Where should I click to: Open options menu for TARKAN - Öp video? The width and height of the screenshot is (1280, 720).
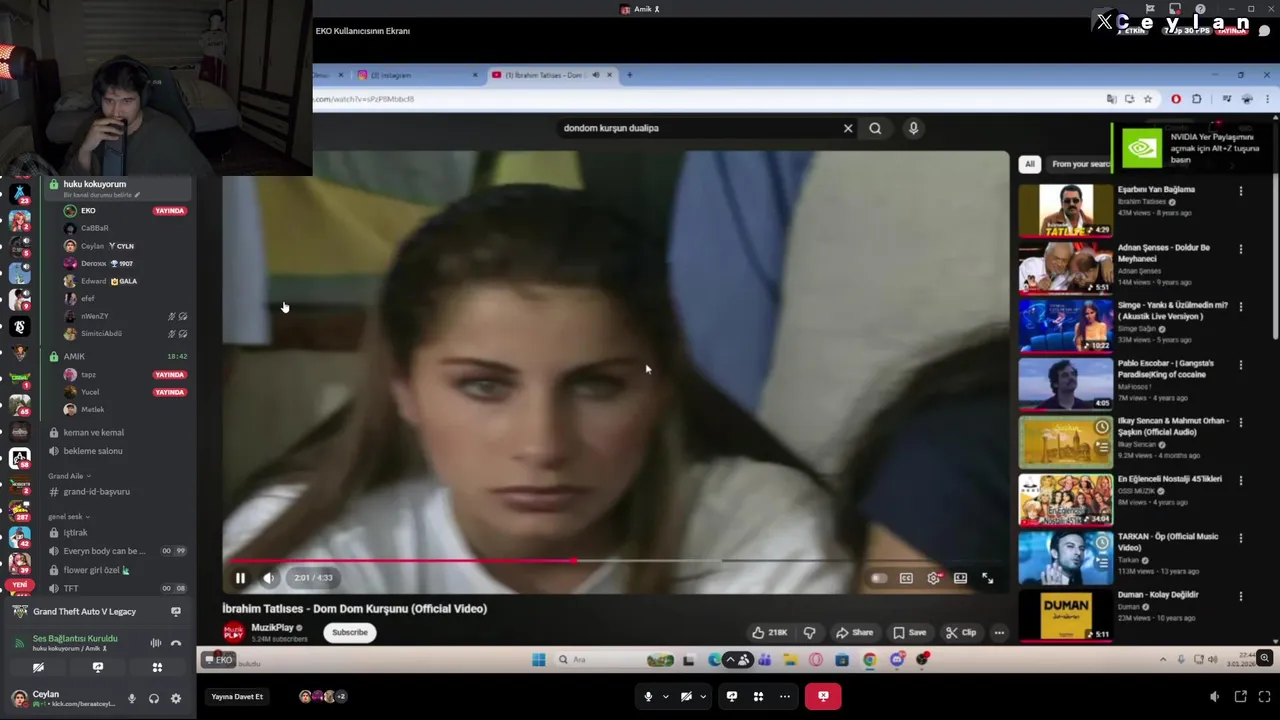1241,538
